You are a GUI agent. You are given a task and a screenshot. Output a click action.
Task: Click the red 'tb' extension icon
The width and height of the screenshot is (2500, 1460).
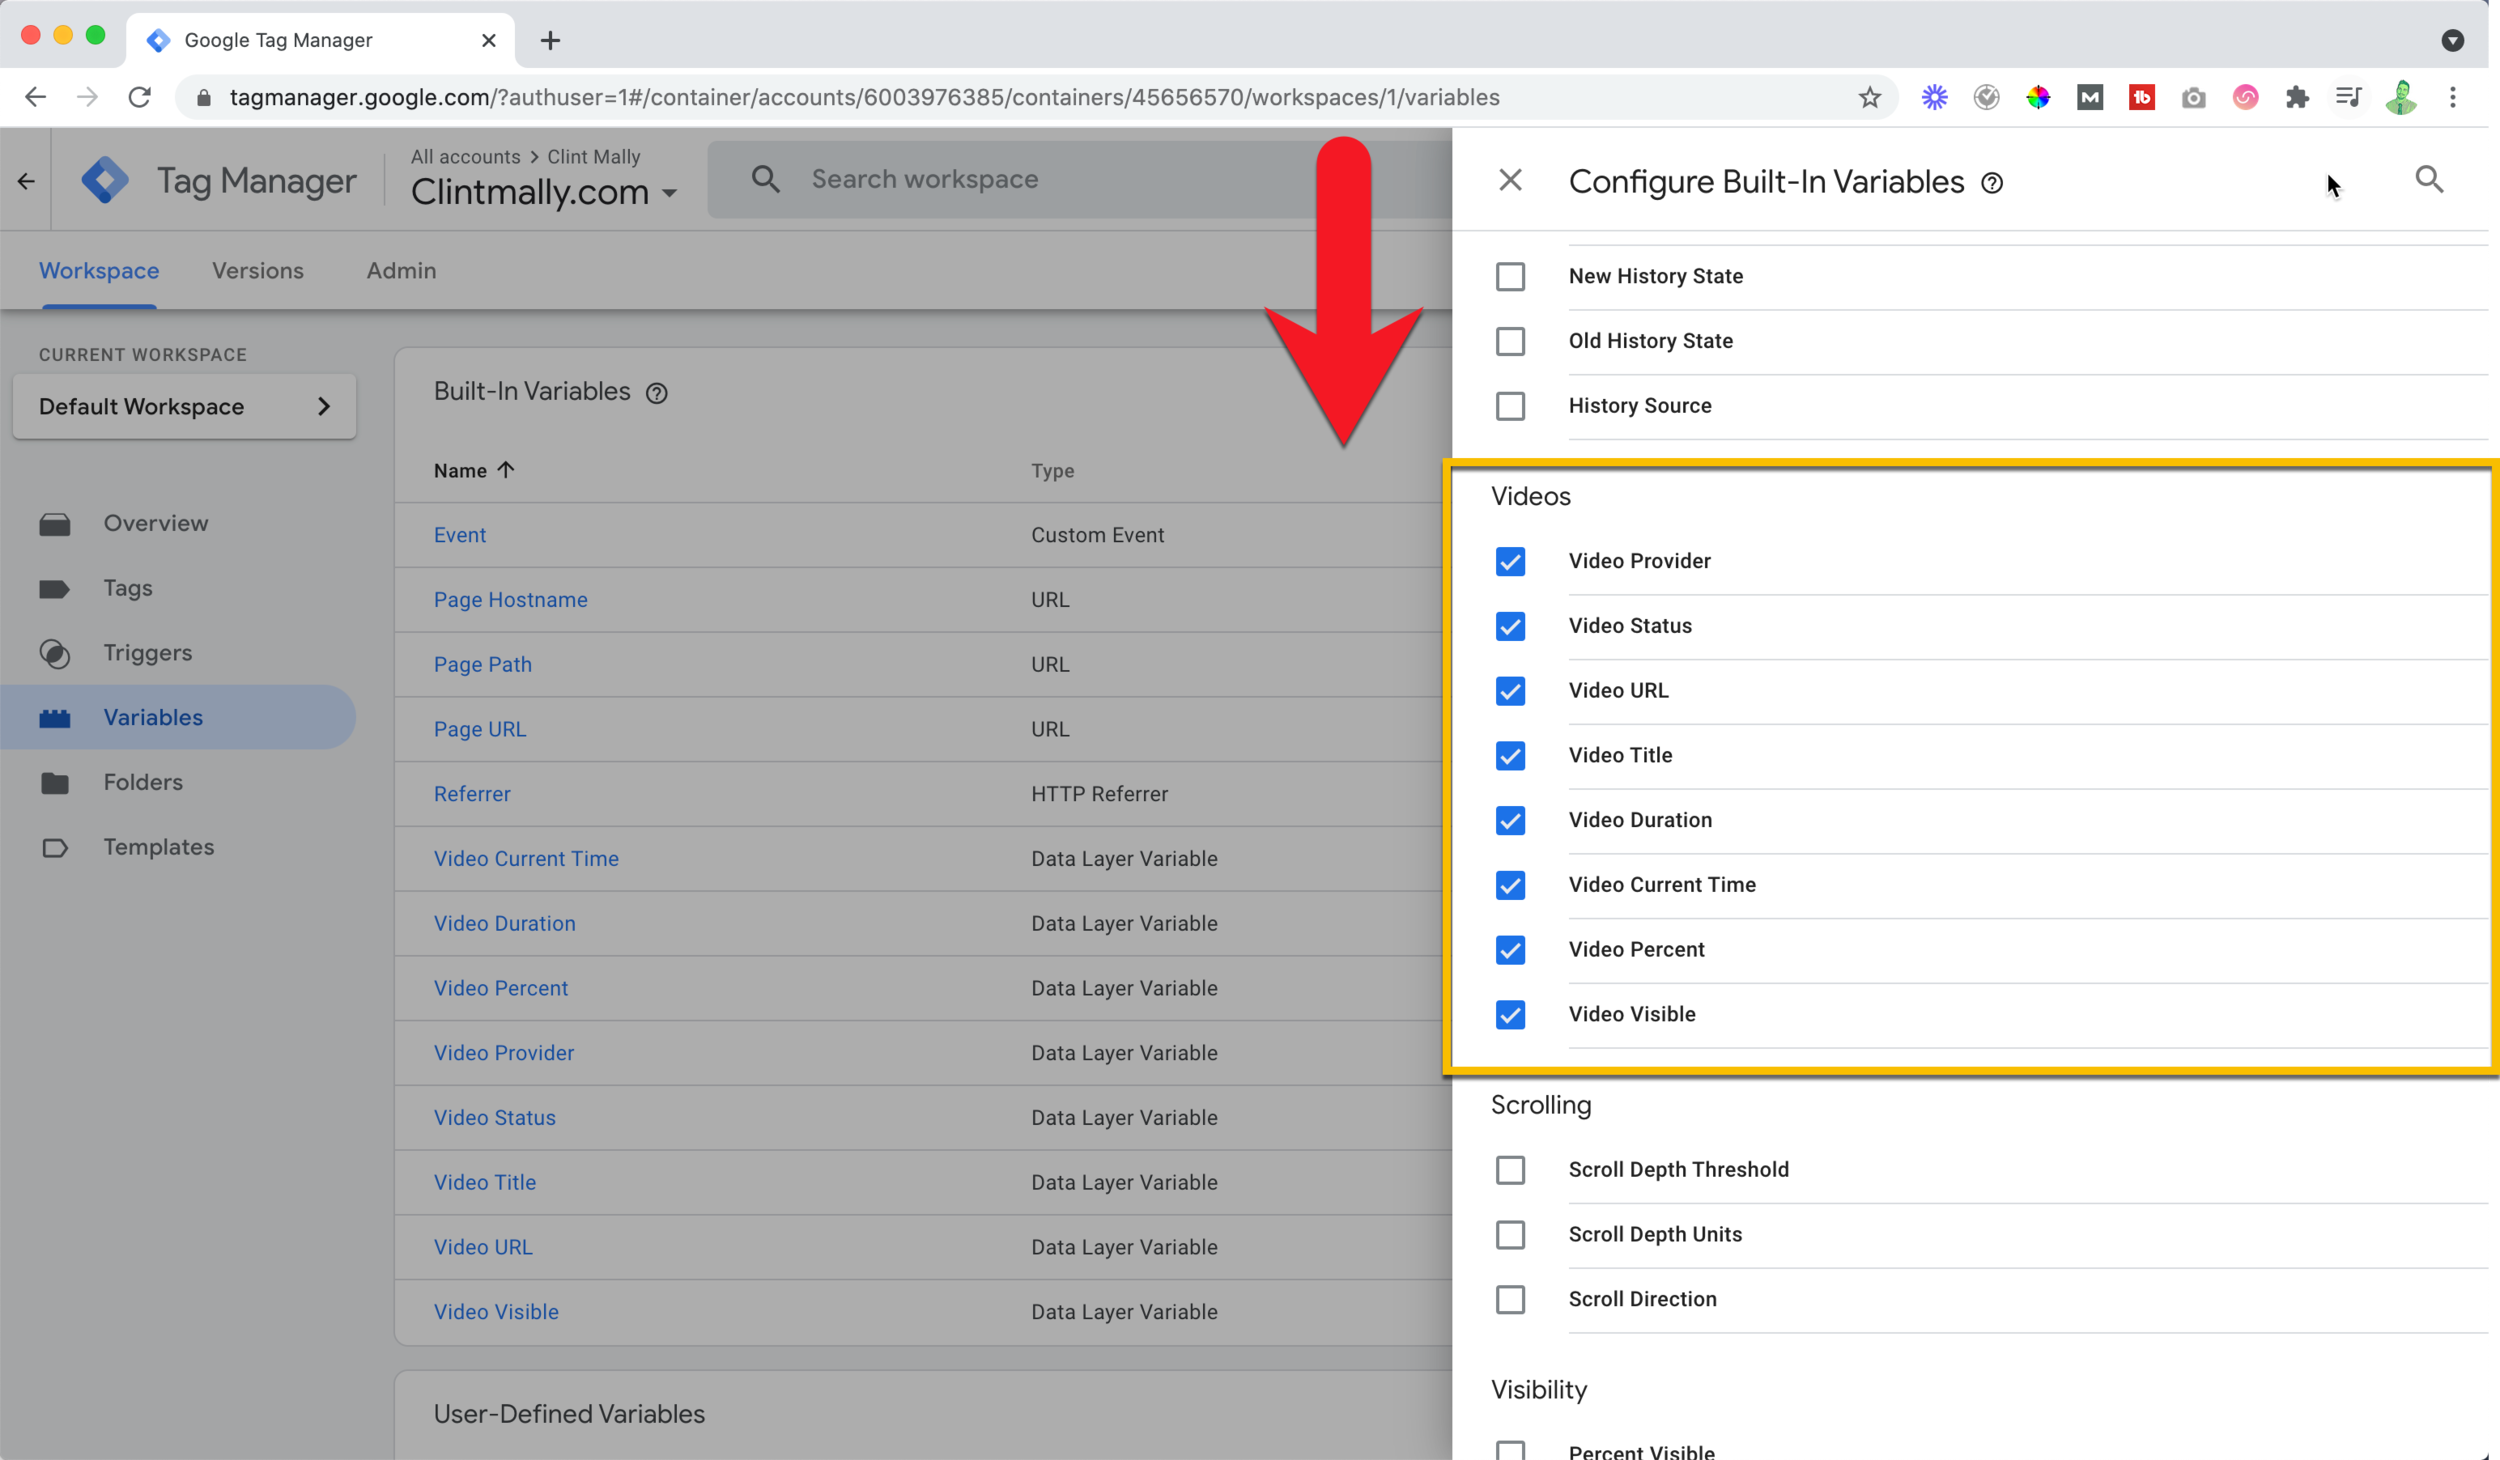coord(2141,97)
